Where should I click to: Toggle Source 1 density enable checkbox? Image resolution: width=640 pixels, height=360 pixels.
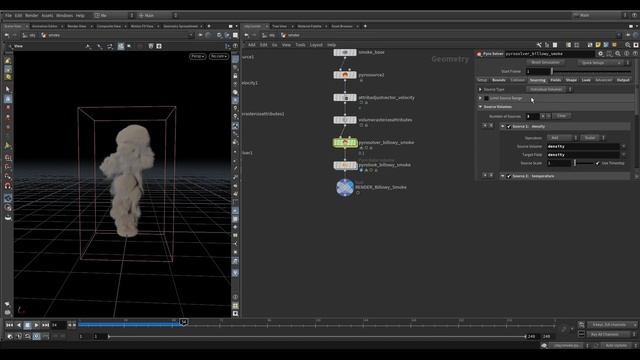point(509,127)
